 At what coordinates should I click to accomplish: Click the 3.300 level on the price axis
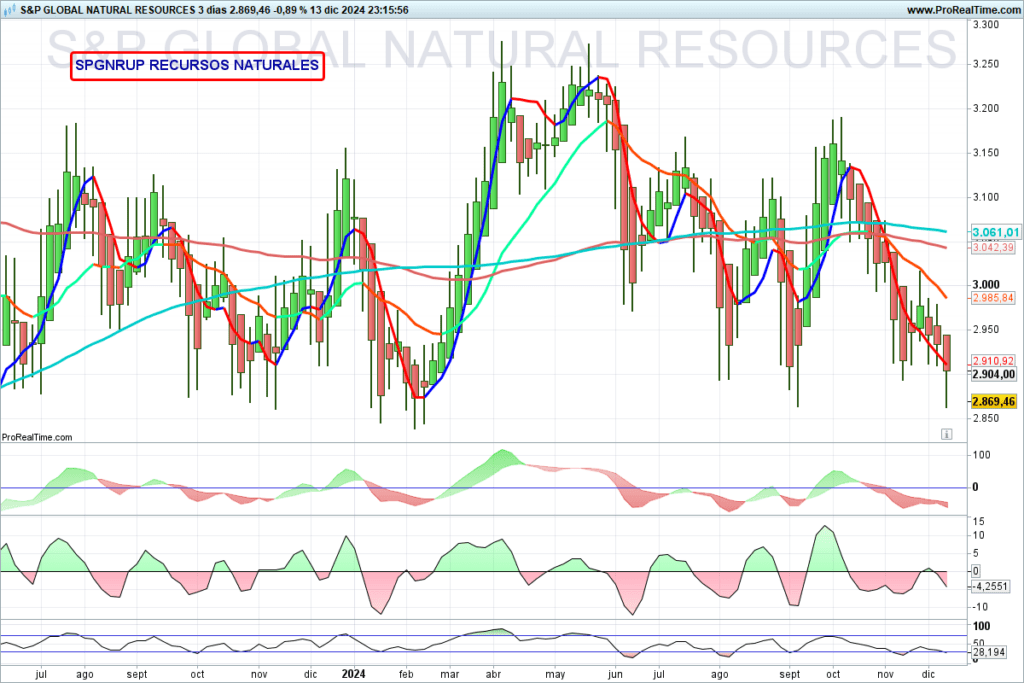point(986,25)
